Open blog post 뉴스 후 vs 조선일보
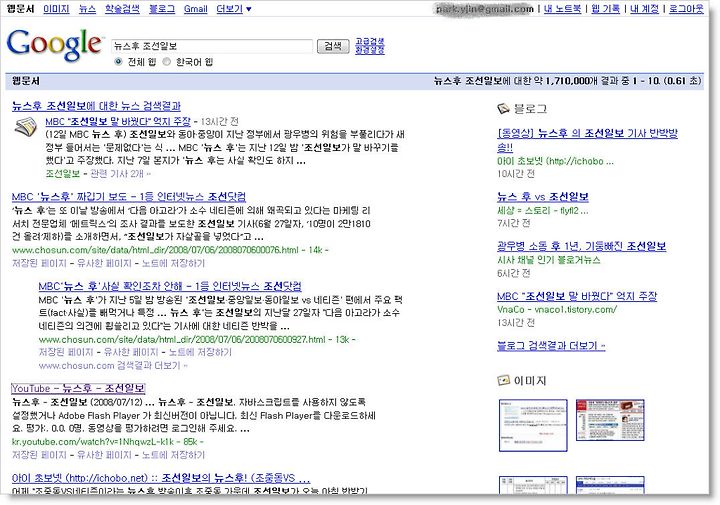 [543, 197]
